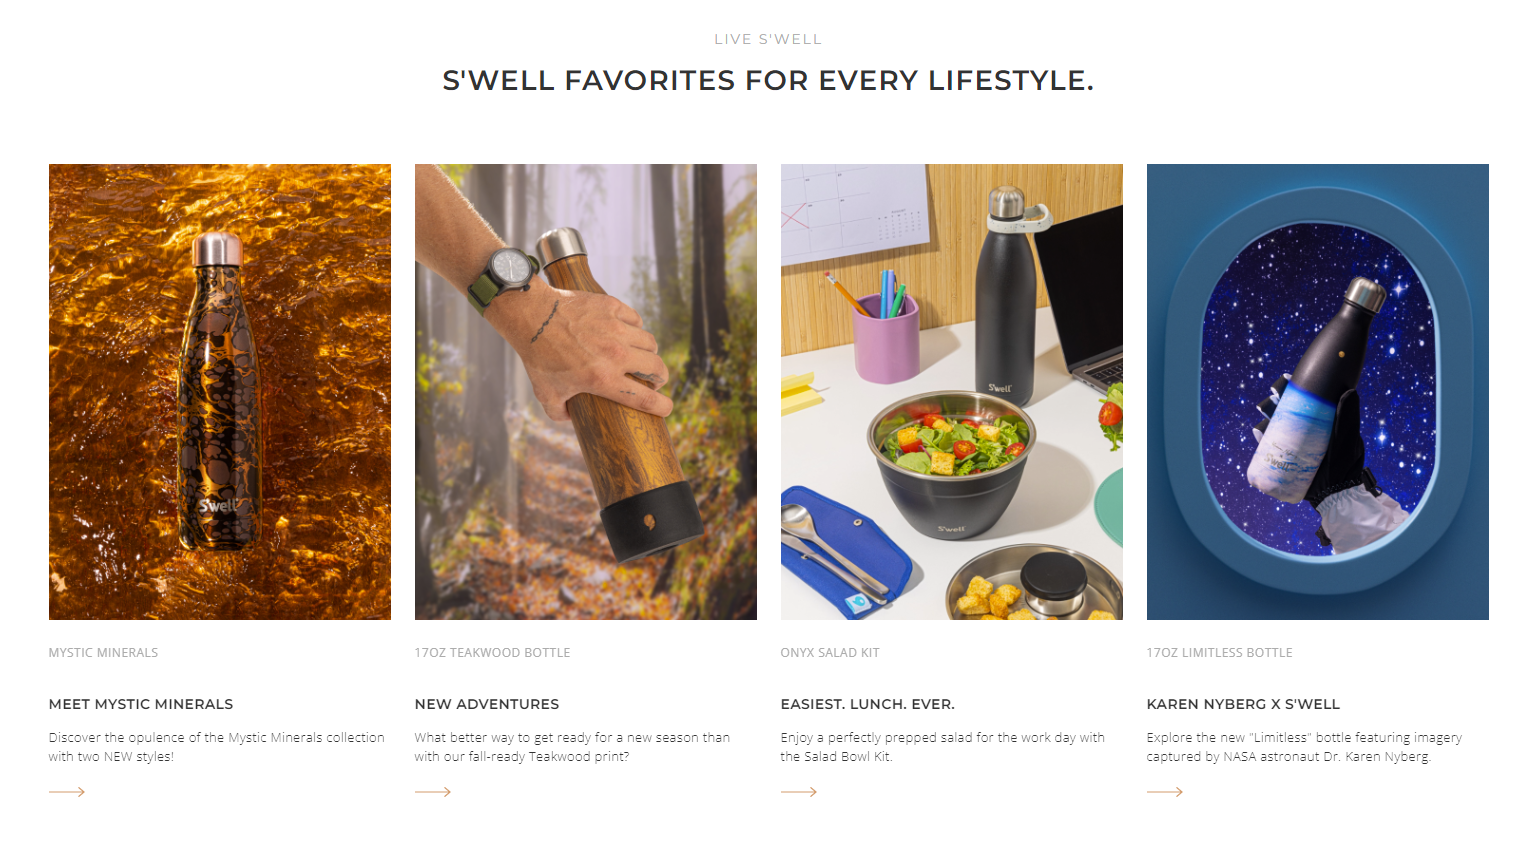Click the 17OZ LIMITLESS BOTTLE label
The width and height of the screenshot is (1513, 852).
[1220, 653]
